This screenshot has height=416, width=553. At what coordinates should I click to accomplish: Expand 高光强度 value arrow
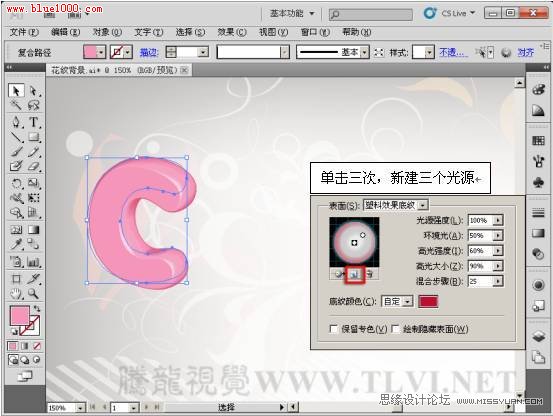point(498,251)
